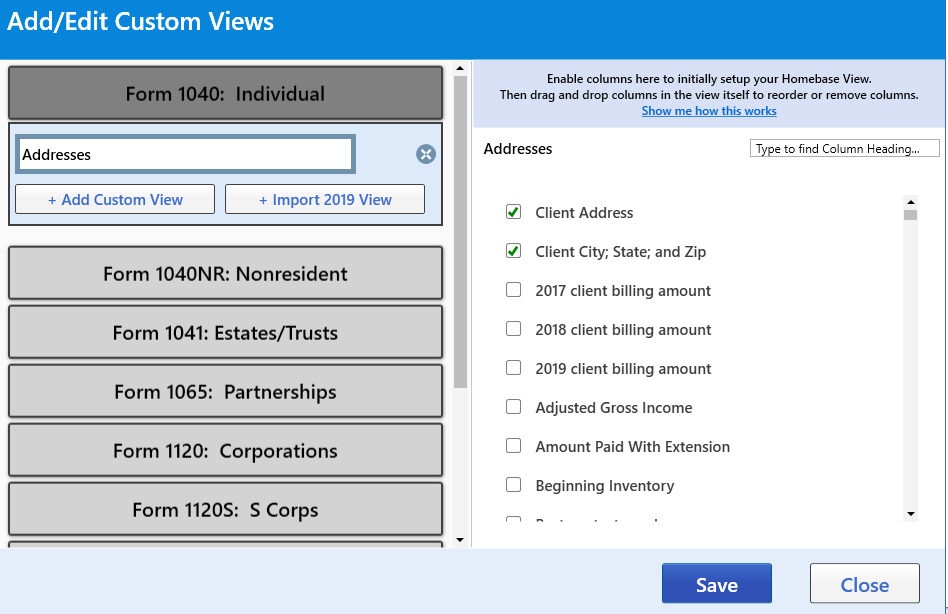Enable the 2017 client billing amount column

click(x=514, y=290)
